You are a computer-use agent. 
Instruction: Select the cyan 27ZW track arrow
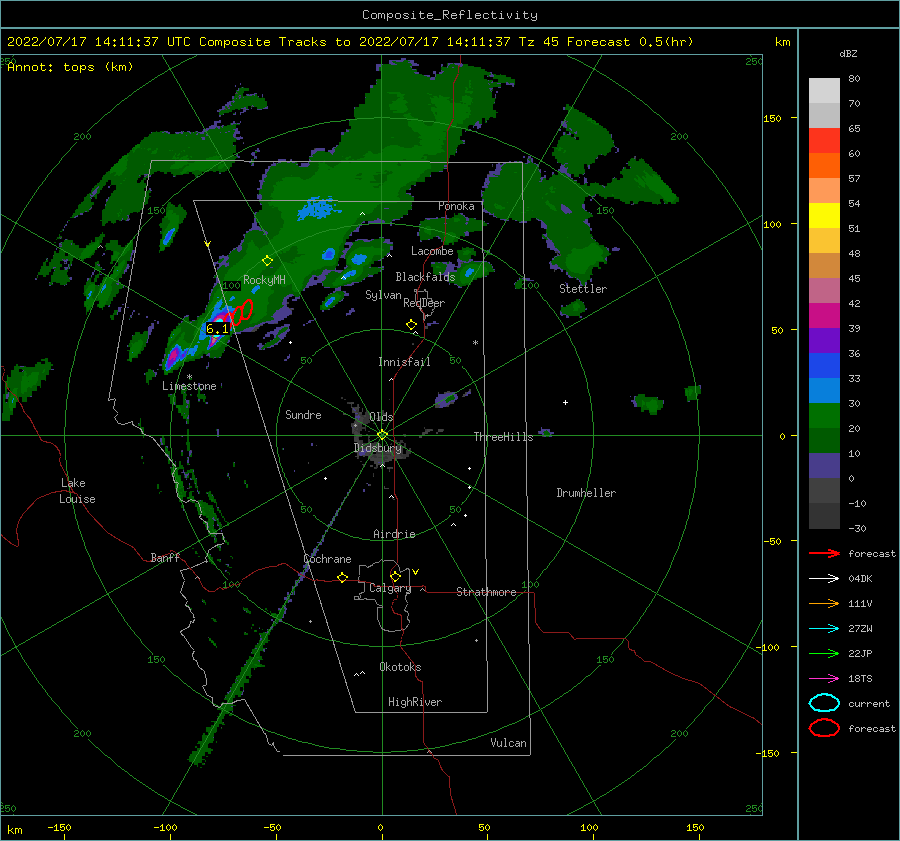[x=824, y=629]
